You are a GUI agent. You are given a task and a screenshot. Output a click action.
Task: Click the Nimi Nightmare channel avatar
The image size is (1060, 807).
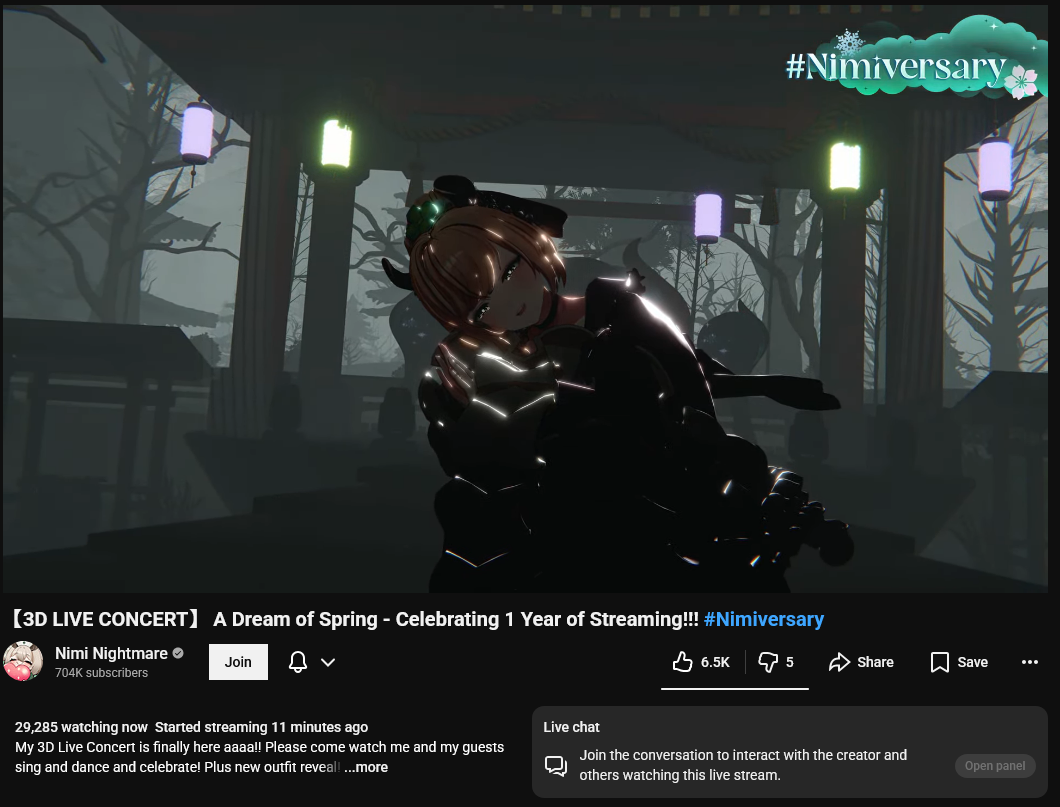click(23, 661)
